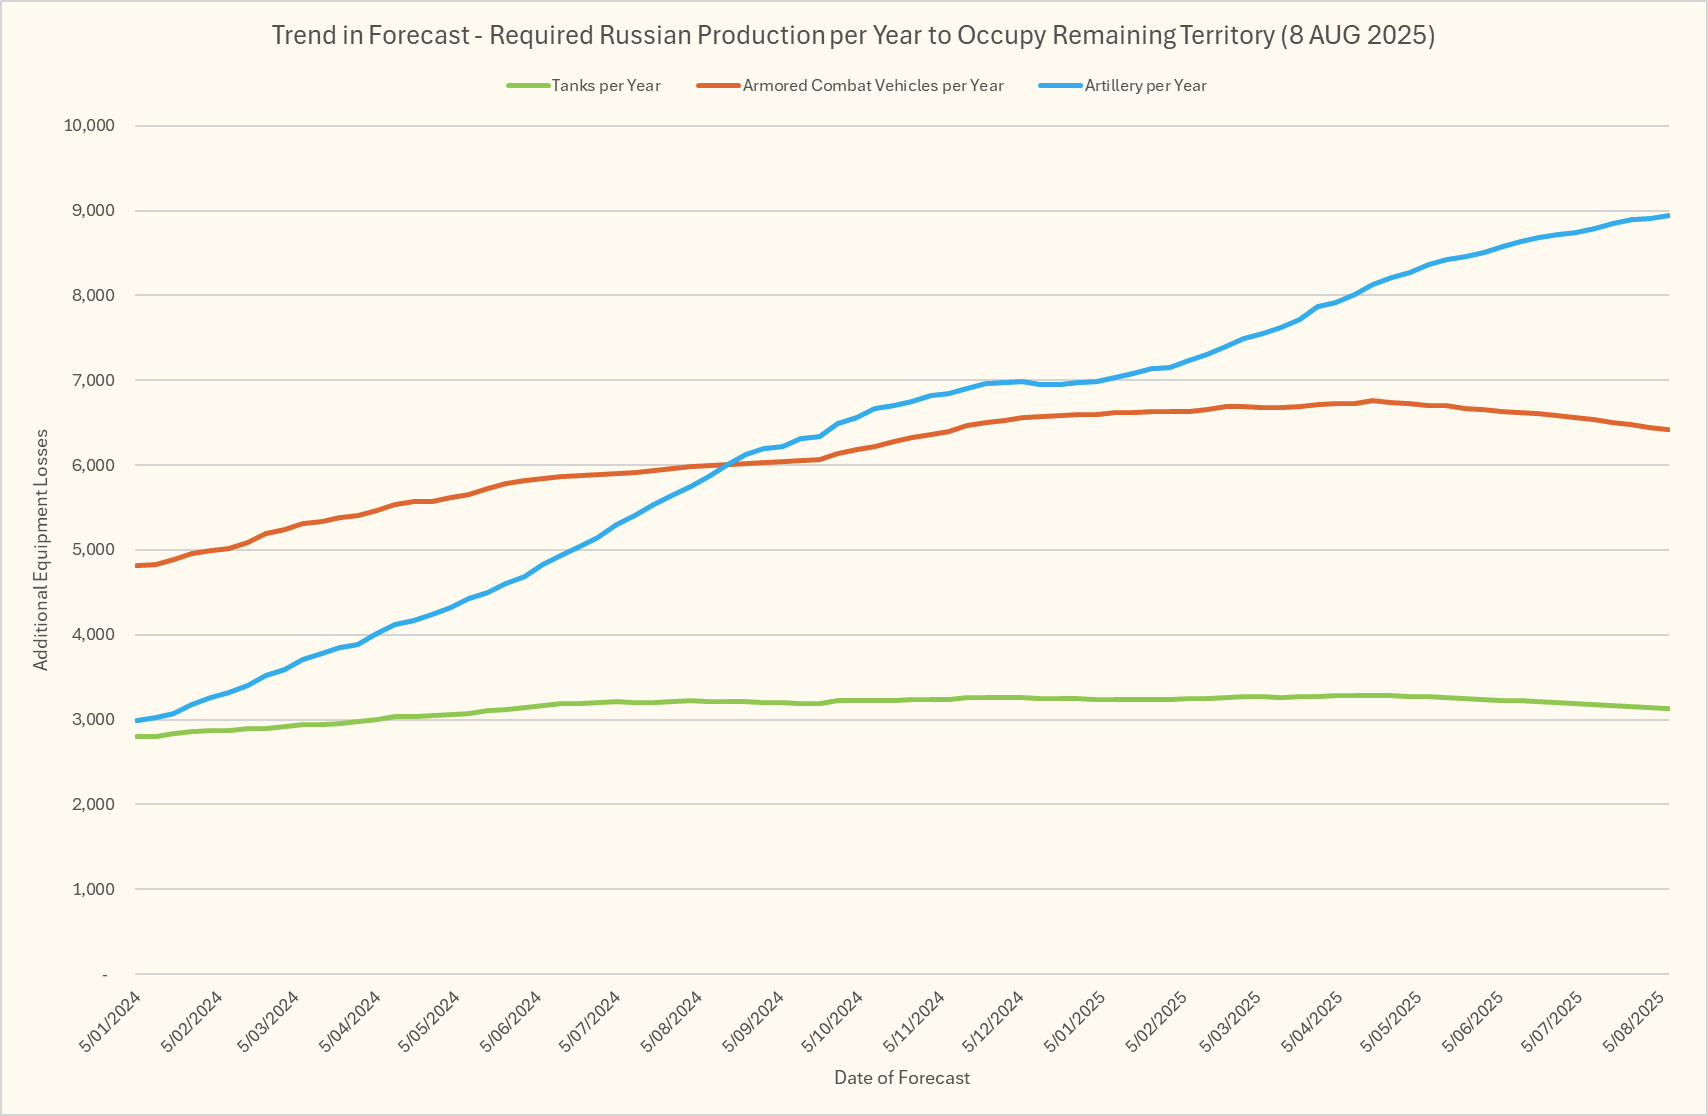Click the 5,000 y-axis tick label
The image size is (1708, 1116).
coord(93,550)
